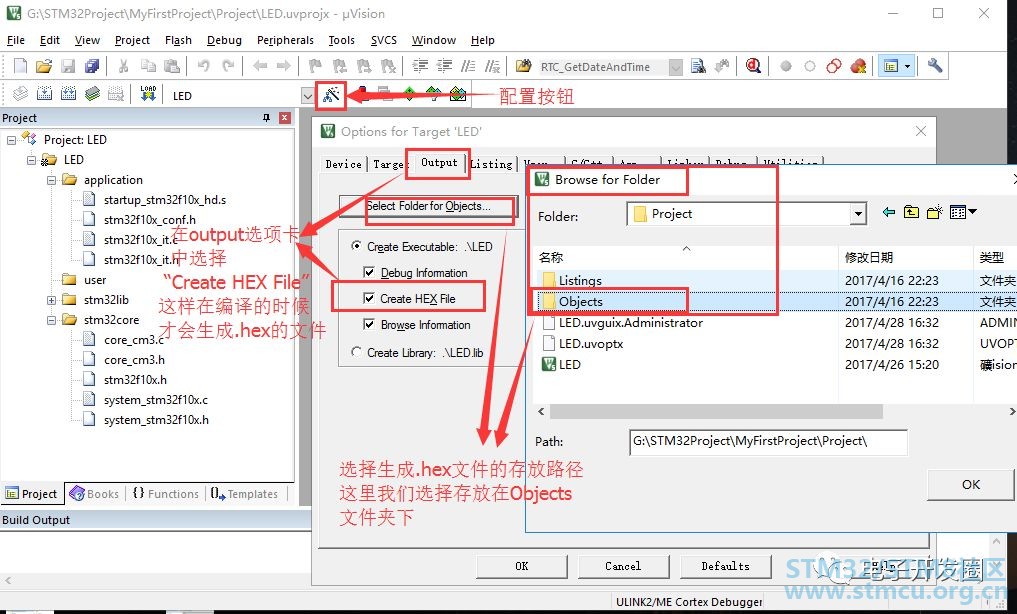Click the horizontal scrollbar in Browse dialog
Viewport: 1017px width, 614px height.
[x=716, y=411]
